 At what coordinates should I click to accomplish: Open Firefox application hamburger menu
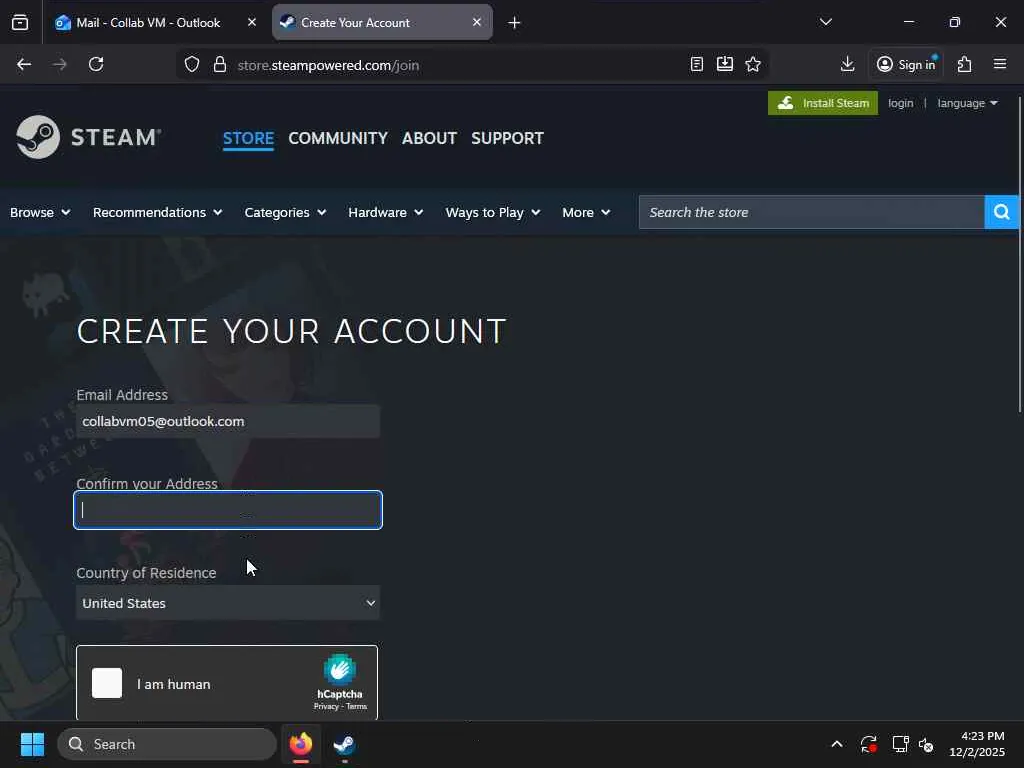click(x=1000, y=65)
